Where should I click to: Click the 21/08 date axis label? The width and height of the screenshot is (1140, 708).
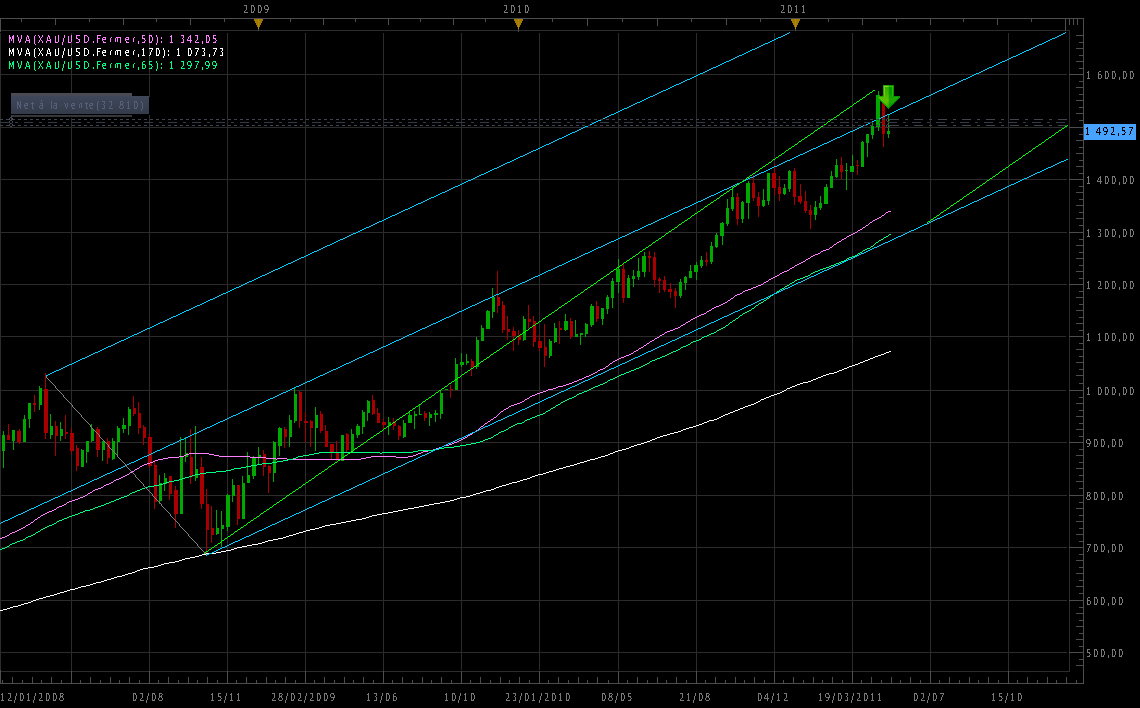[x=695, y=697]
